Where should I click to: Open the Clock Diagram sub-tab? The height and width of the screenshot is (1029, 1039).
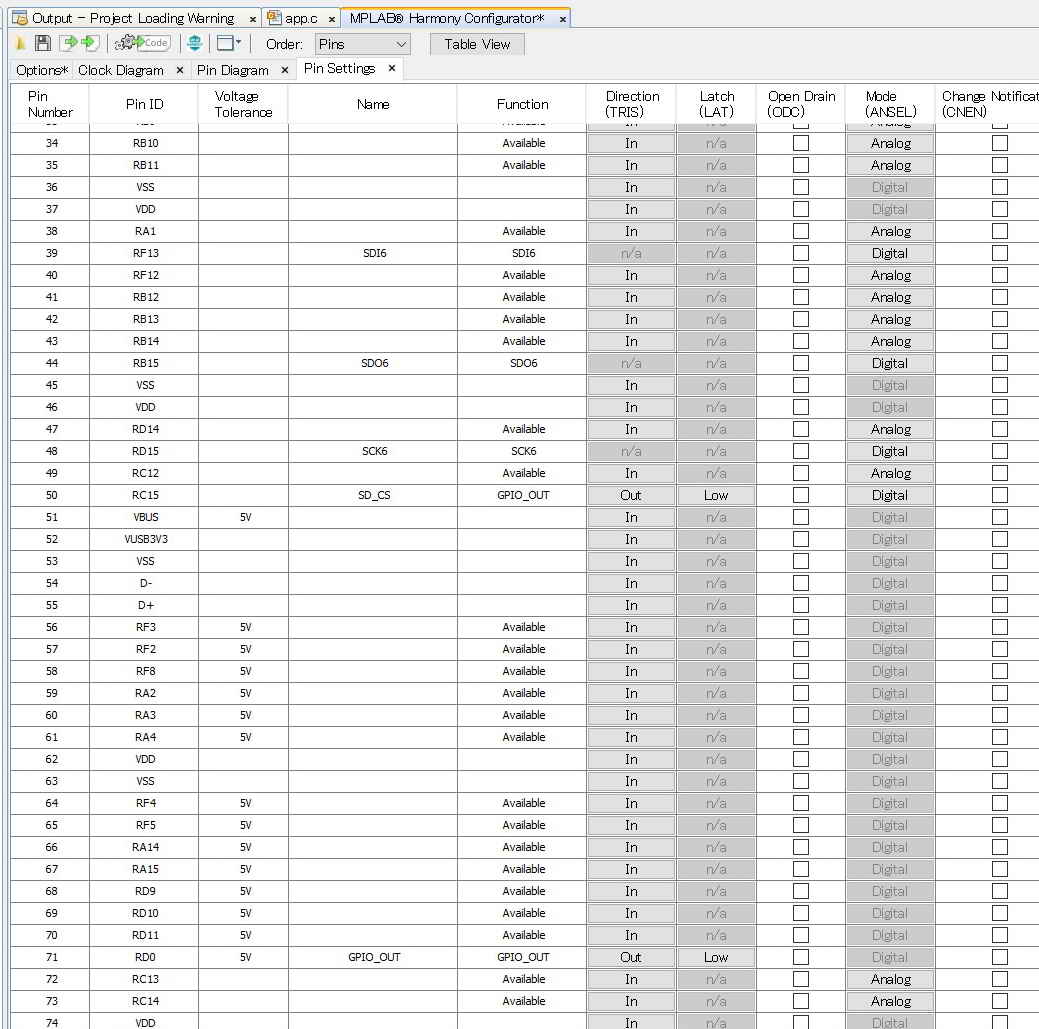pyautogui.click(x=121, y=70)
